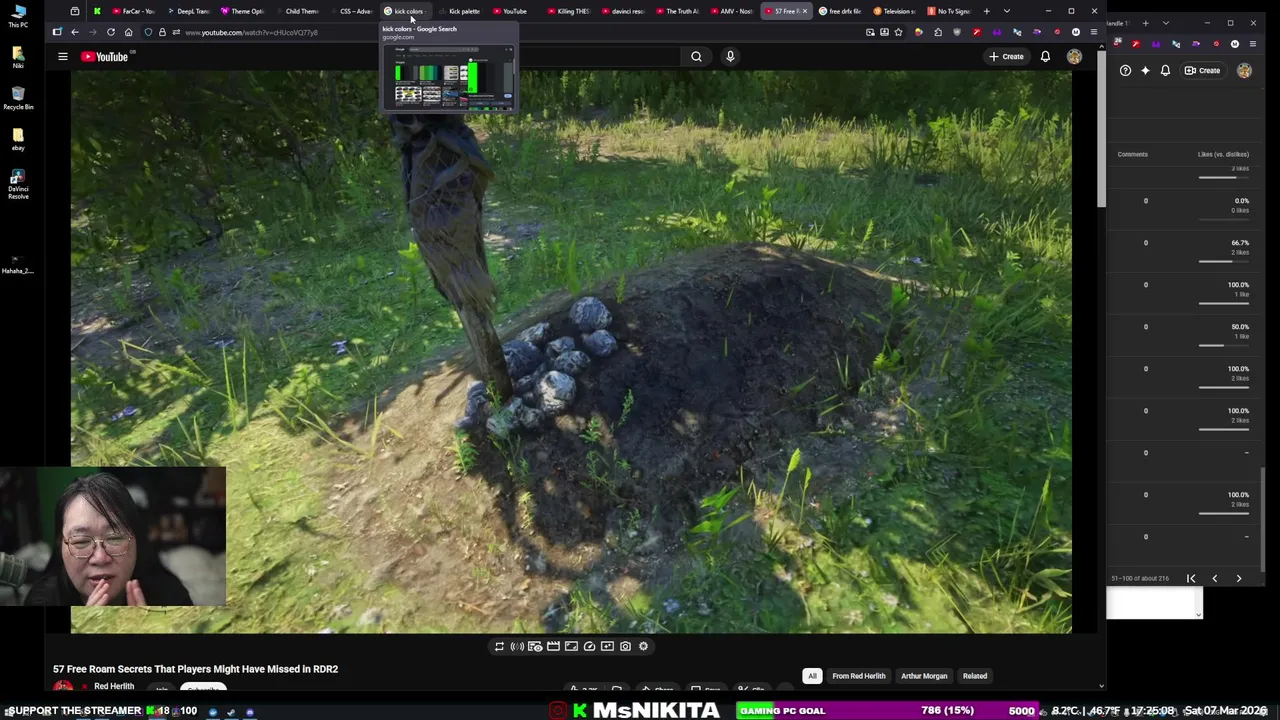Open DaVinci Resolve desktop shortcut

pos(18,182)
